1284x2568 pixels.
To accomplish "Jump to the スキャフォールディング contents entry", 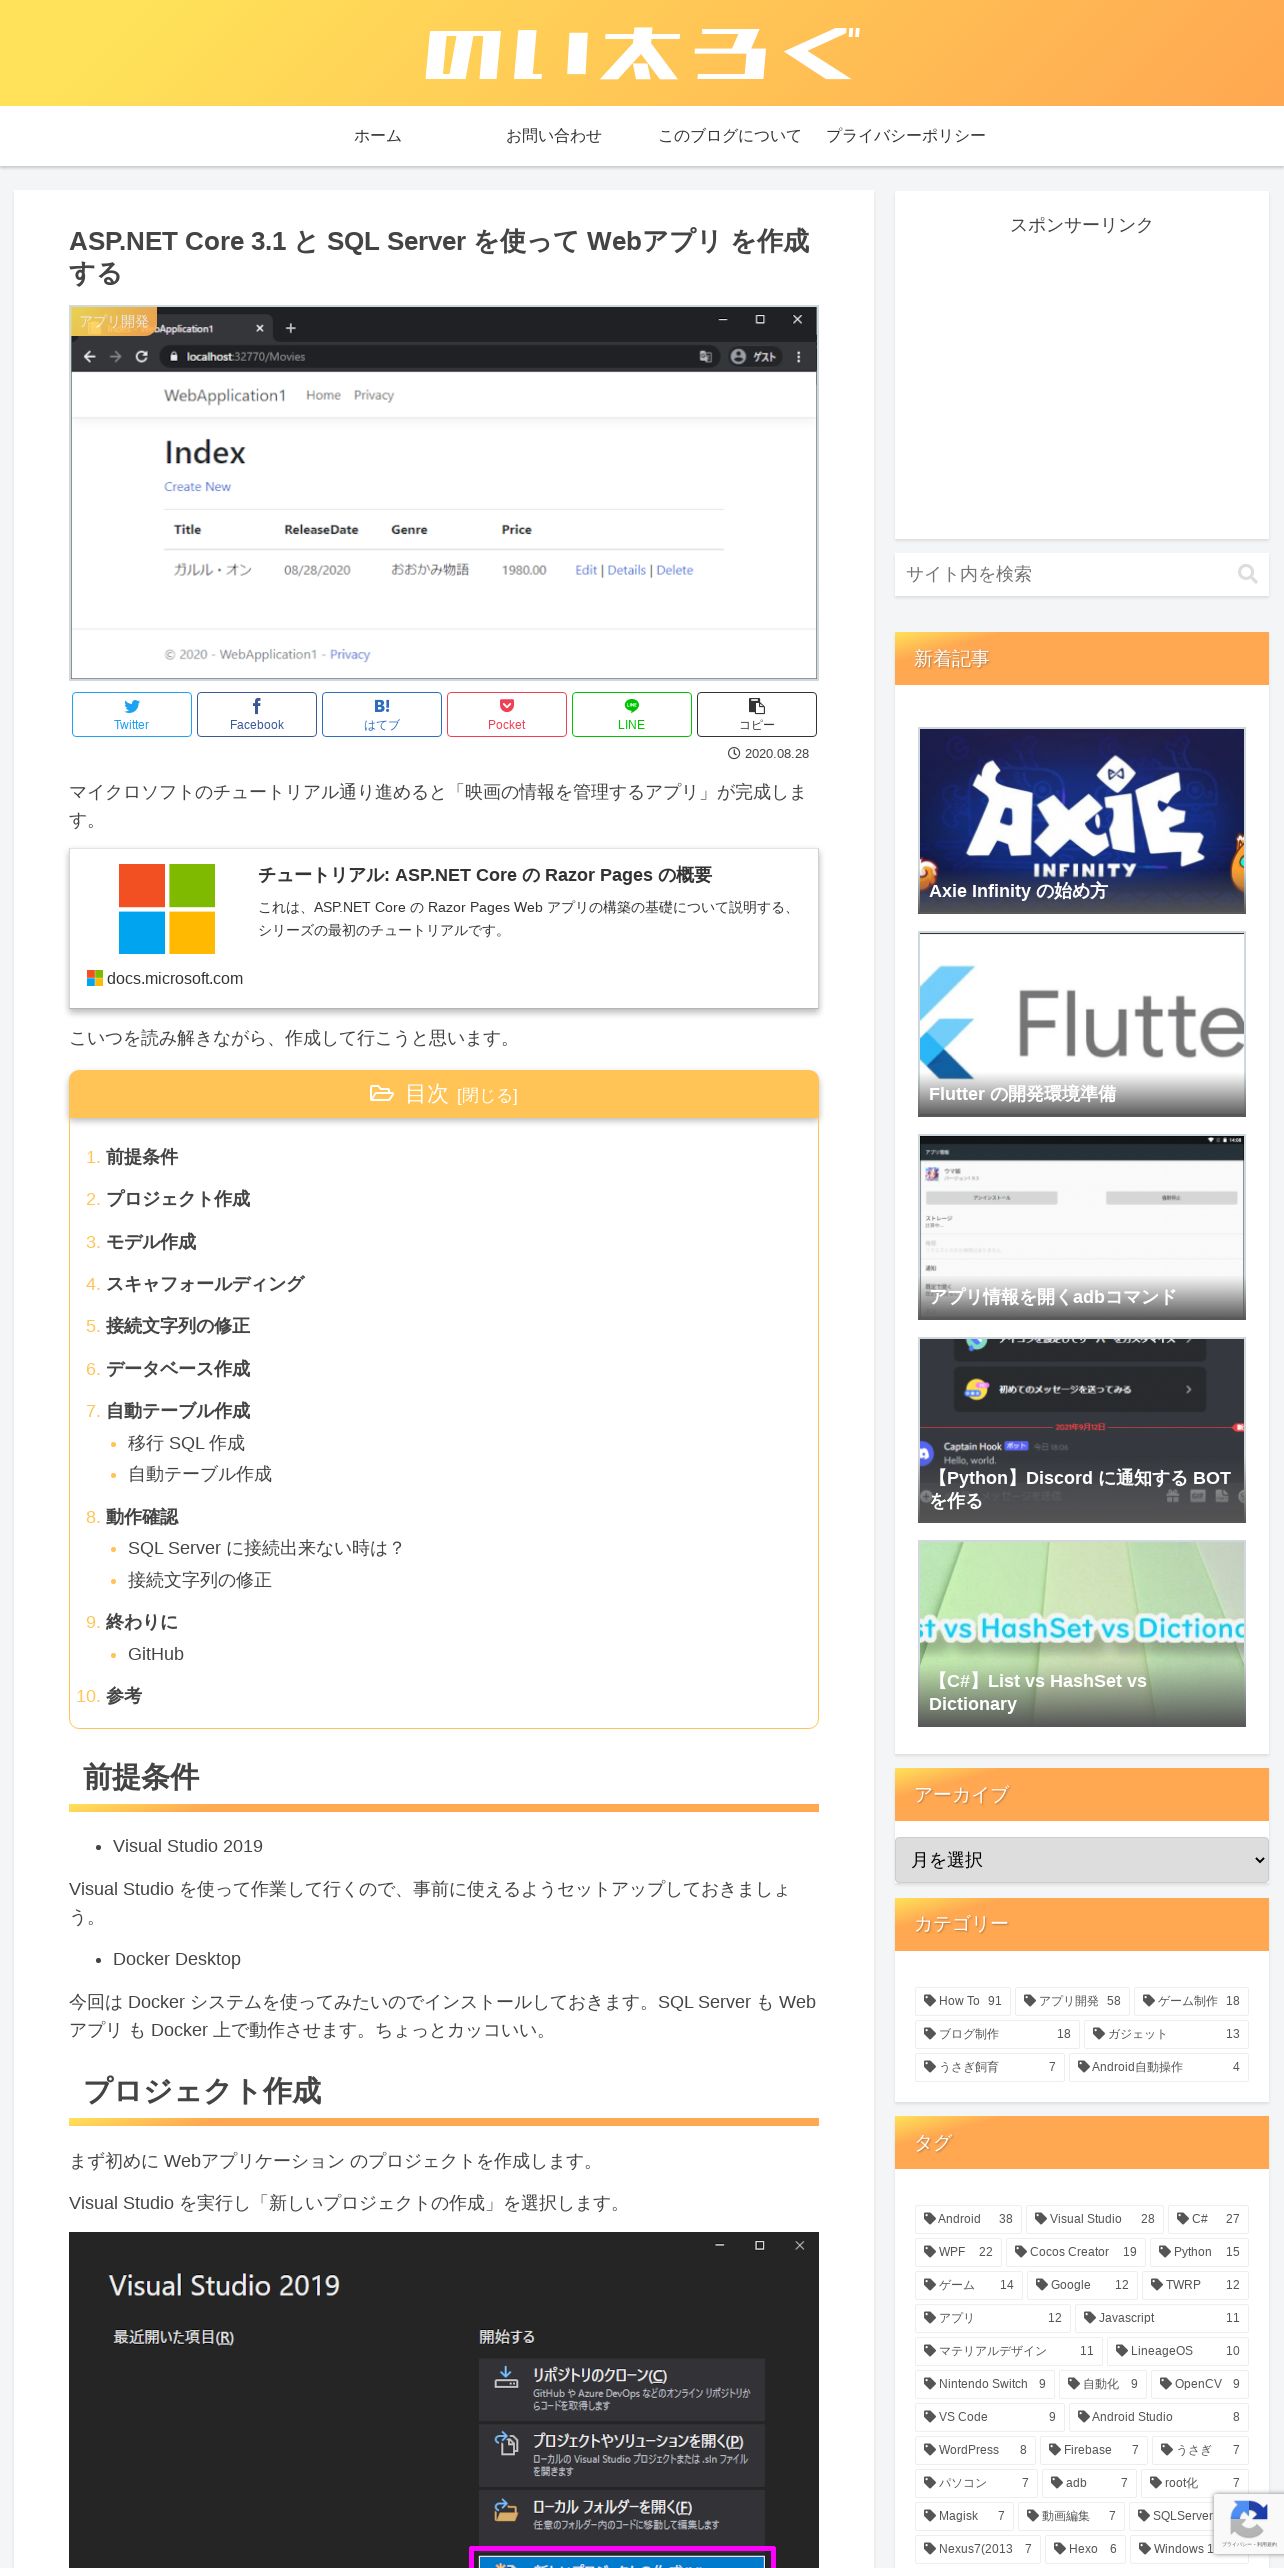I will (205, 1284).
